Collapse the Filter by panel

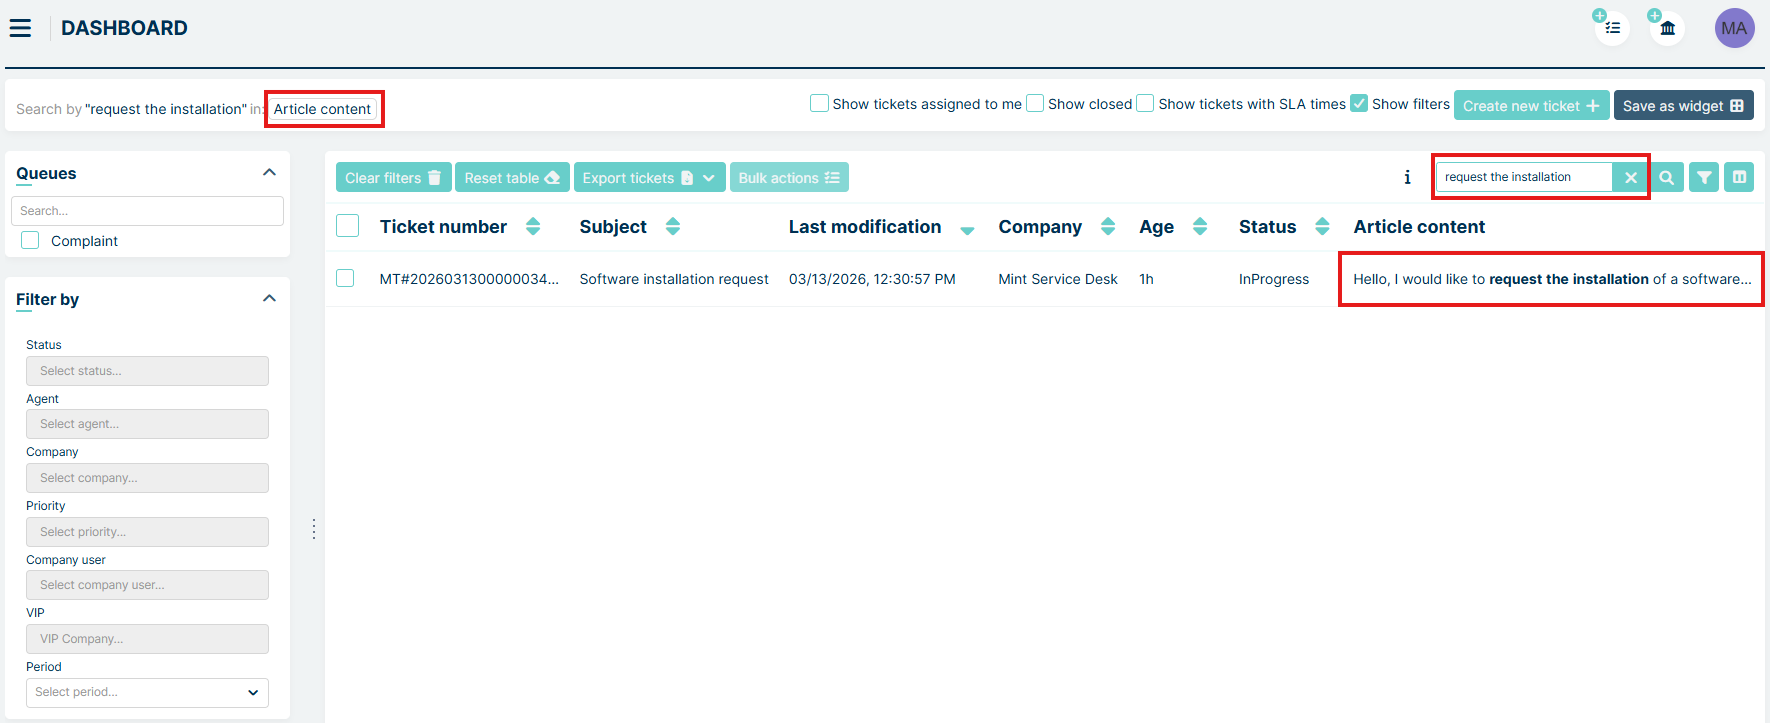click(269, 299)
